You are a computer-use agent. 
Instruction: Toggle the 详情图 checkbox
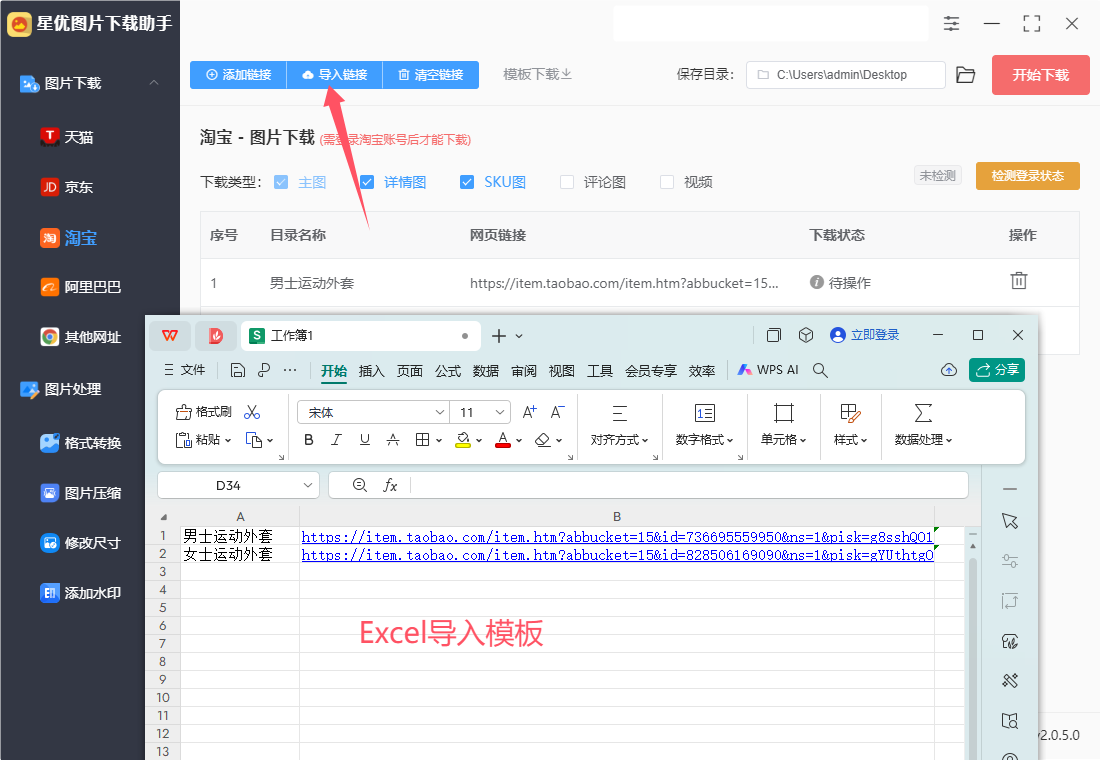pyautogui.click(x=367, y=182)
